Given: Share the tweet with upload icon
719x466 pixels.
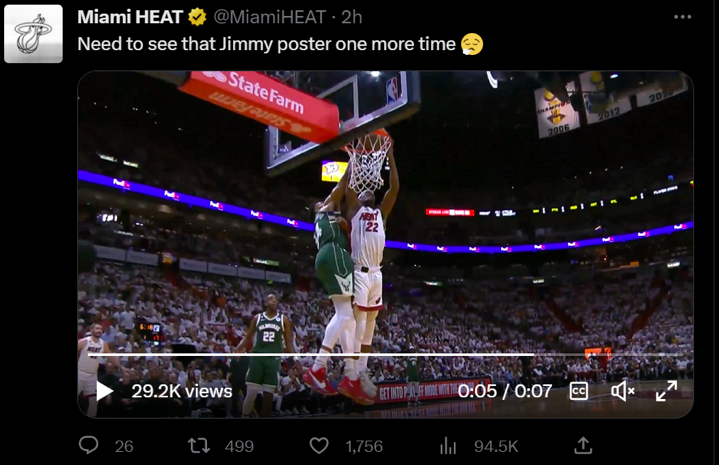Looking at the screenshot, I should pos(583,445).
